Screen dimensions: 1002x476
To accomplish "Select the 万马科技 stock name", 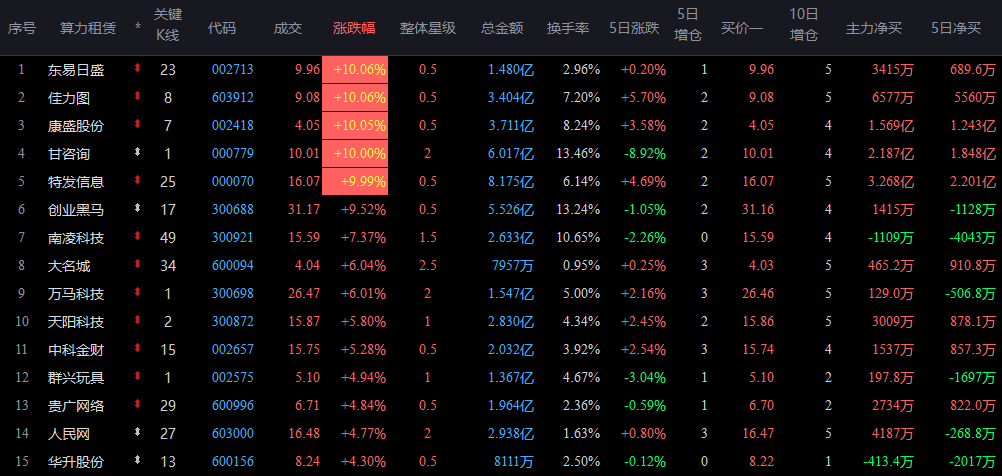I will (75, 294).
